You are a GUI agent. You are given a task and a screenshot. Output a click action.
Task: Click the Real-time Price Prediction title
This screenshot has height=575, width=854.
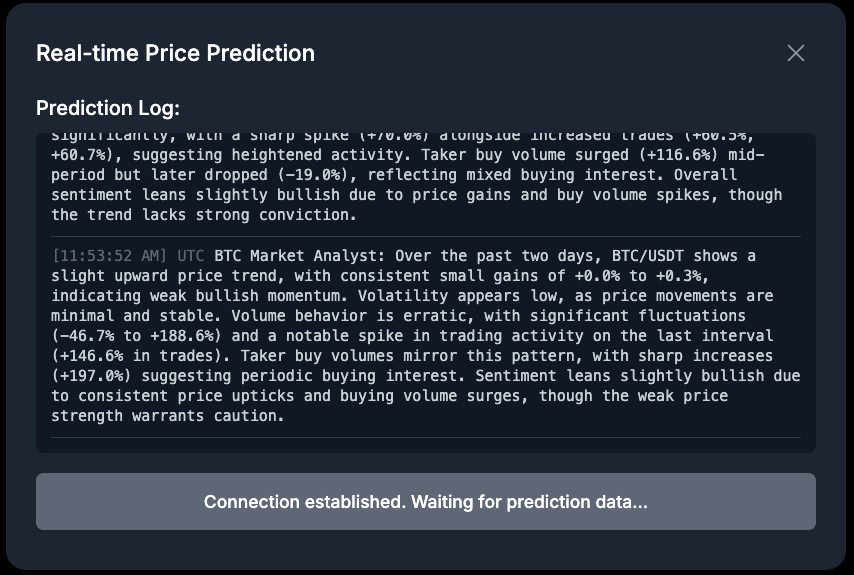coord(175,53)
